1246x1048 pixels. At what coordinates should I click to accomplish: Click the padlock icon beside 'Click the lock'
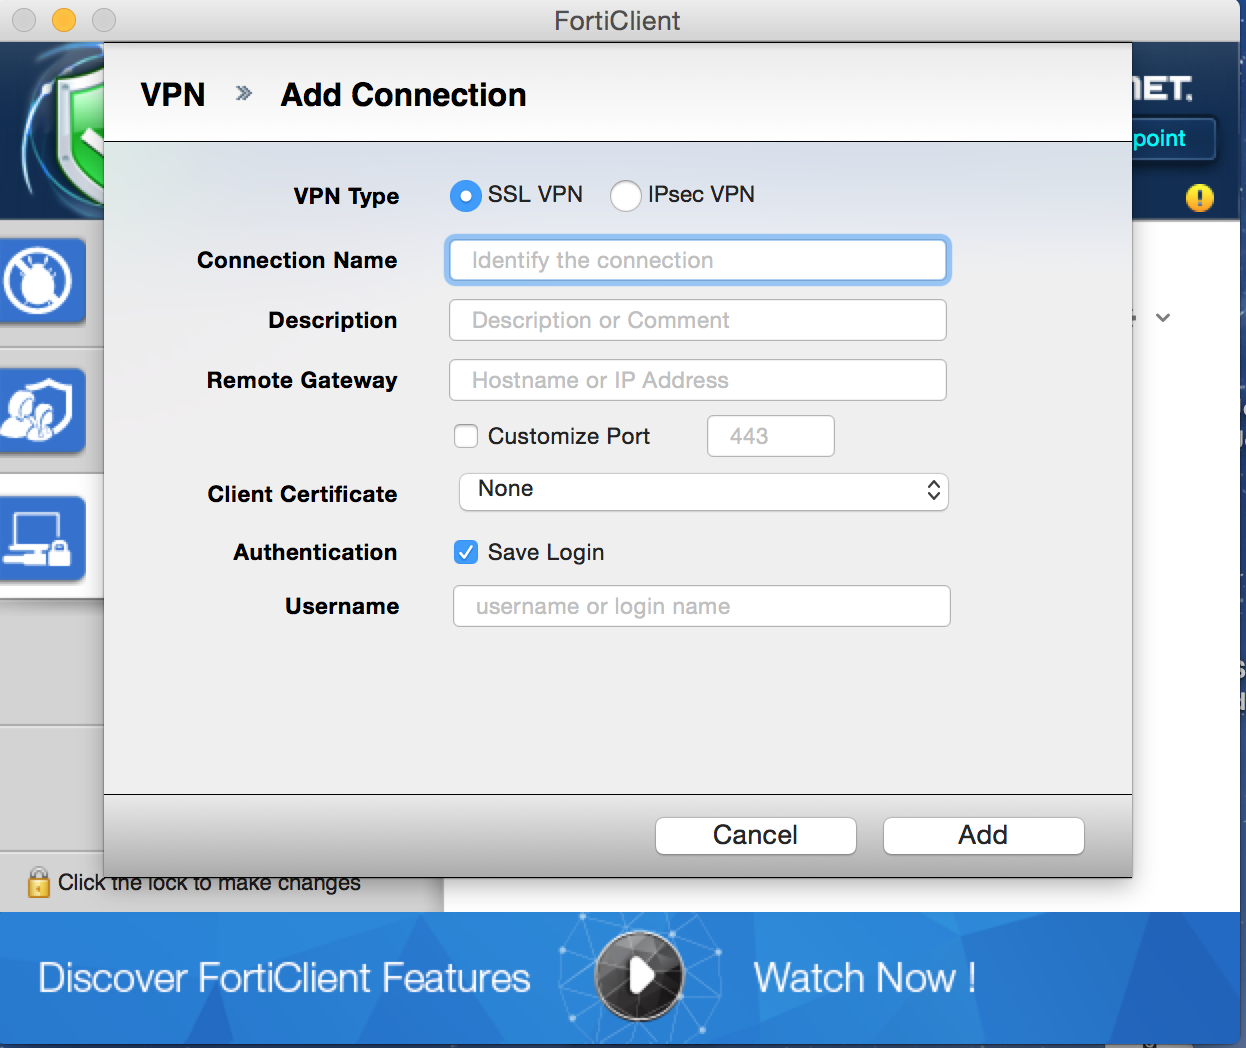37,882
